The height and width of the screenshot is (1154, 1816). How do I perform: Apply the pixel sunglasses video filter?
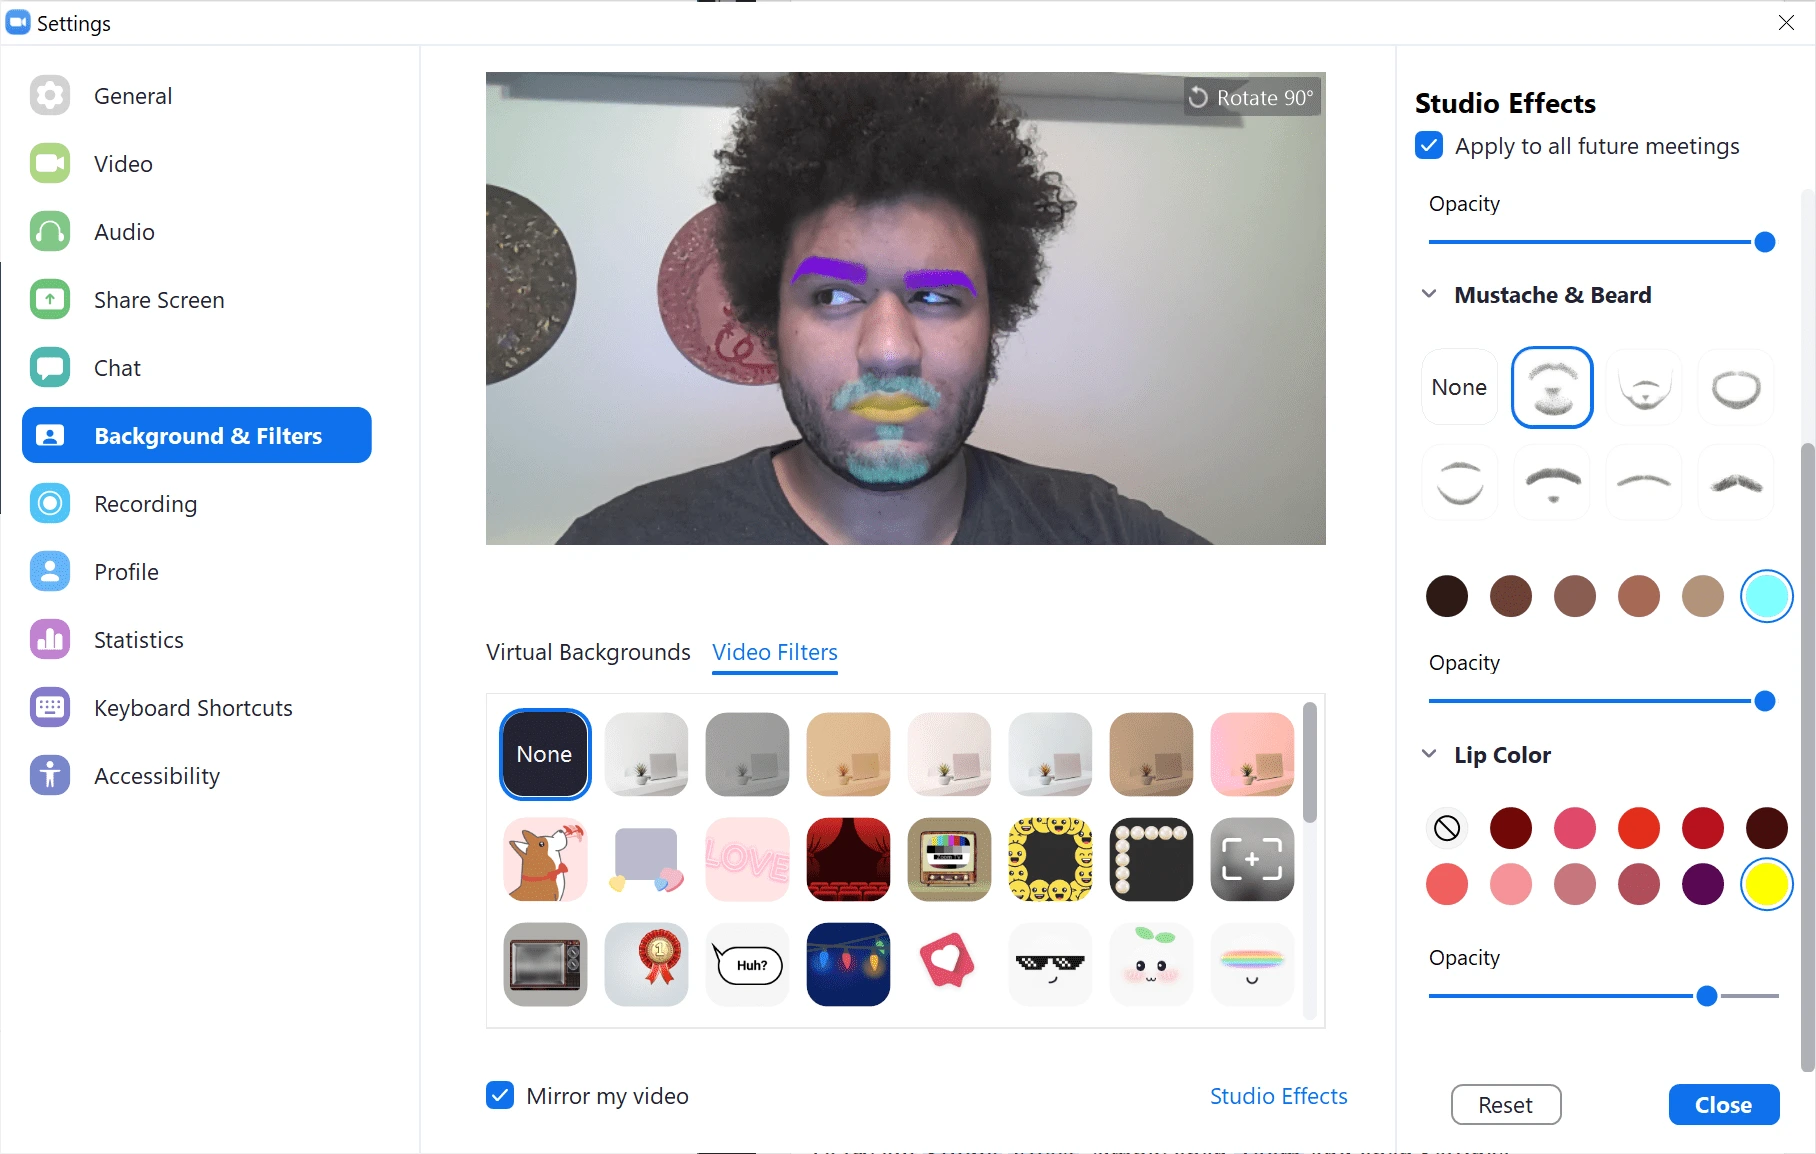coord(1050,964)
